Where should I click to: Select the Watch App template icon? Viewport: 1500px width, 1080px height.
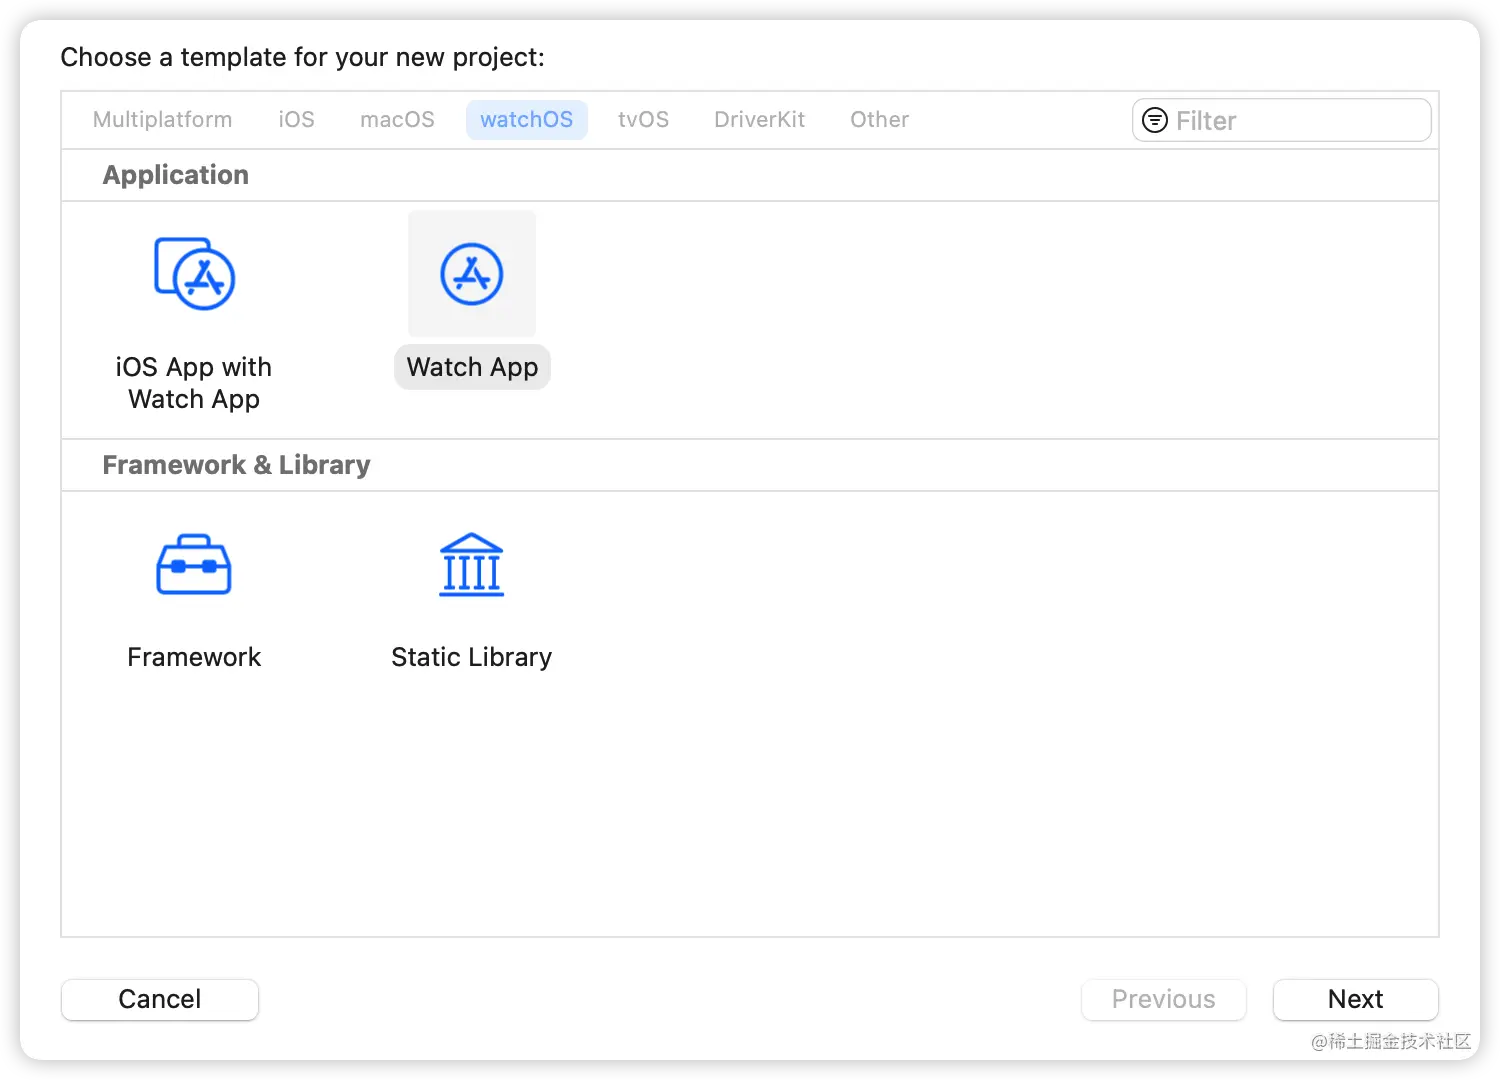472,274
